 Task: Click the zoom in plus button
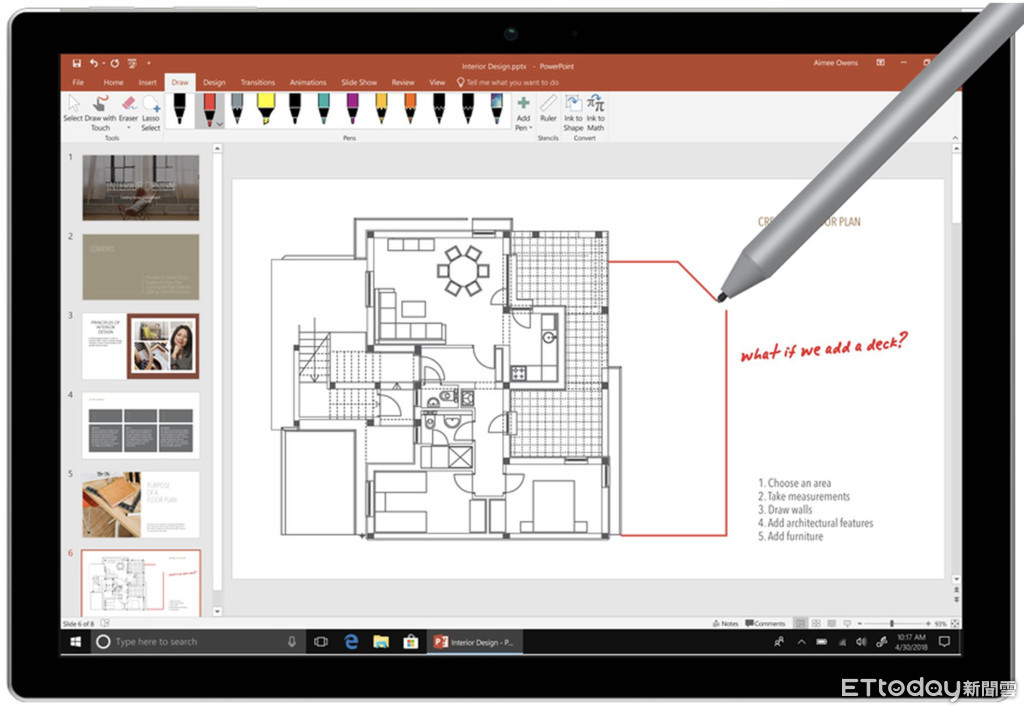[x=927, y=623]
